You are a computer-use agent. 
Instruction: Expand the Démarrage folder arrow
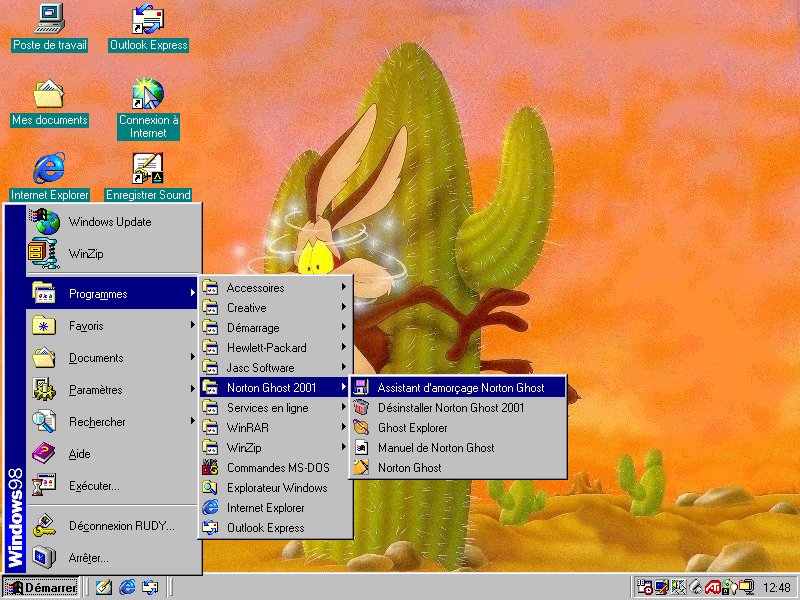pyautogui.click(x=344, y=327)
